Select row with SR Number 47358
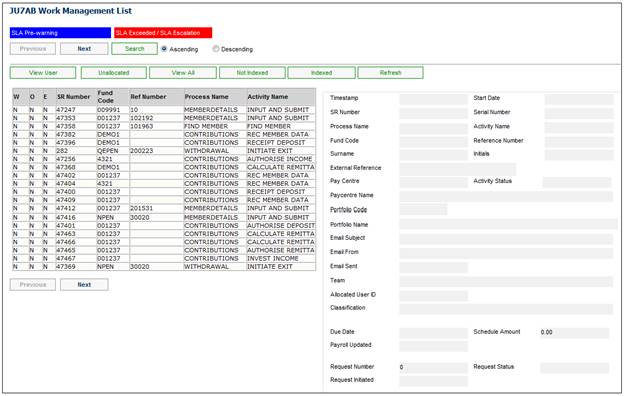Viewport: 624px width, 396px height. [x=164, y=126]
